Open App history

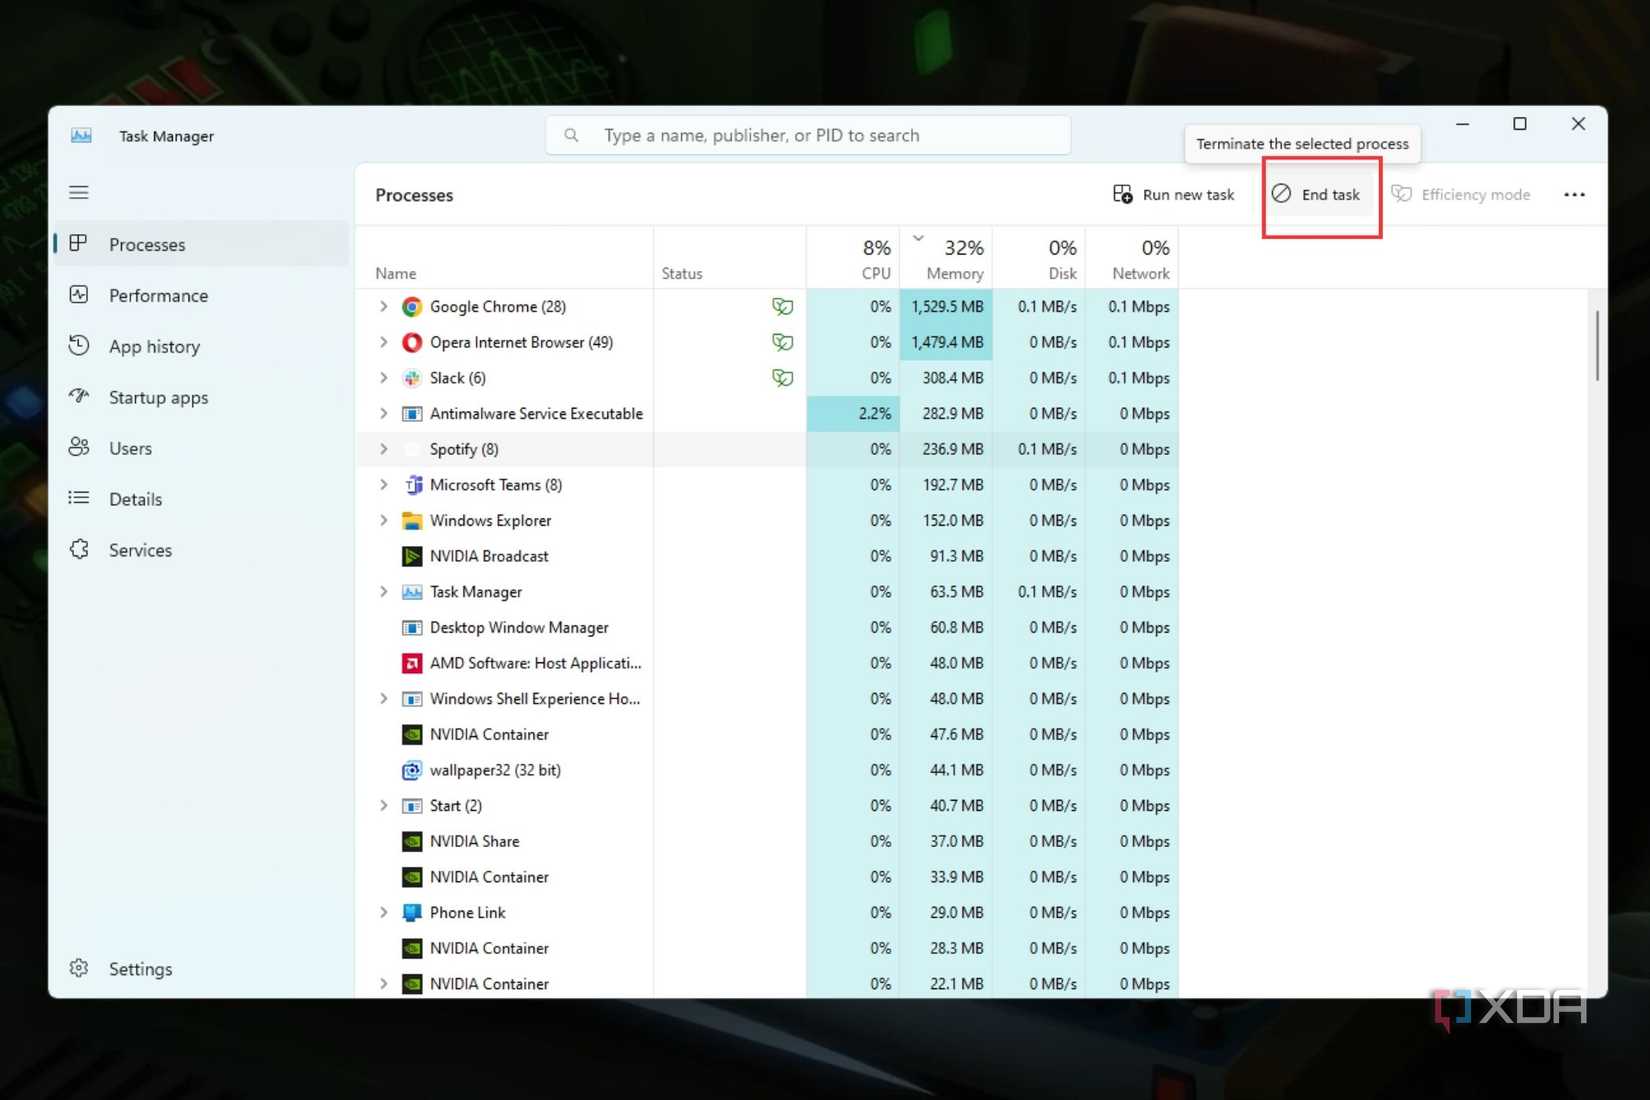tap(153, 346)
